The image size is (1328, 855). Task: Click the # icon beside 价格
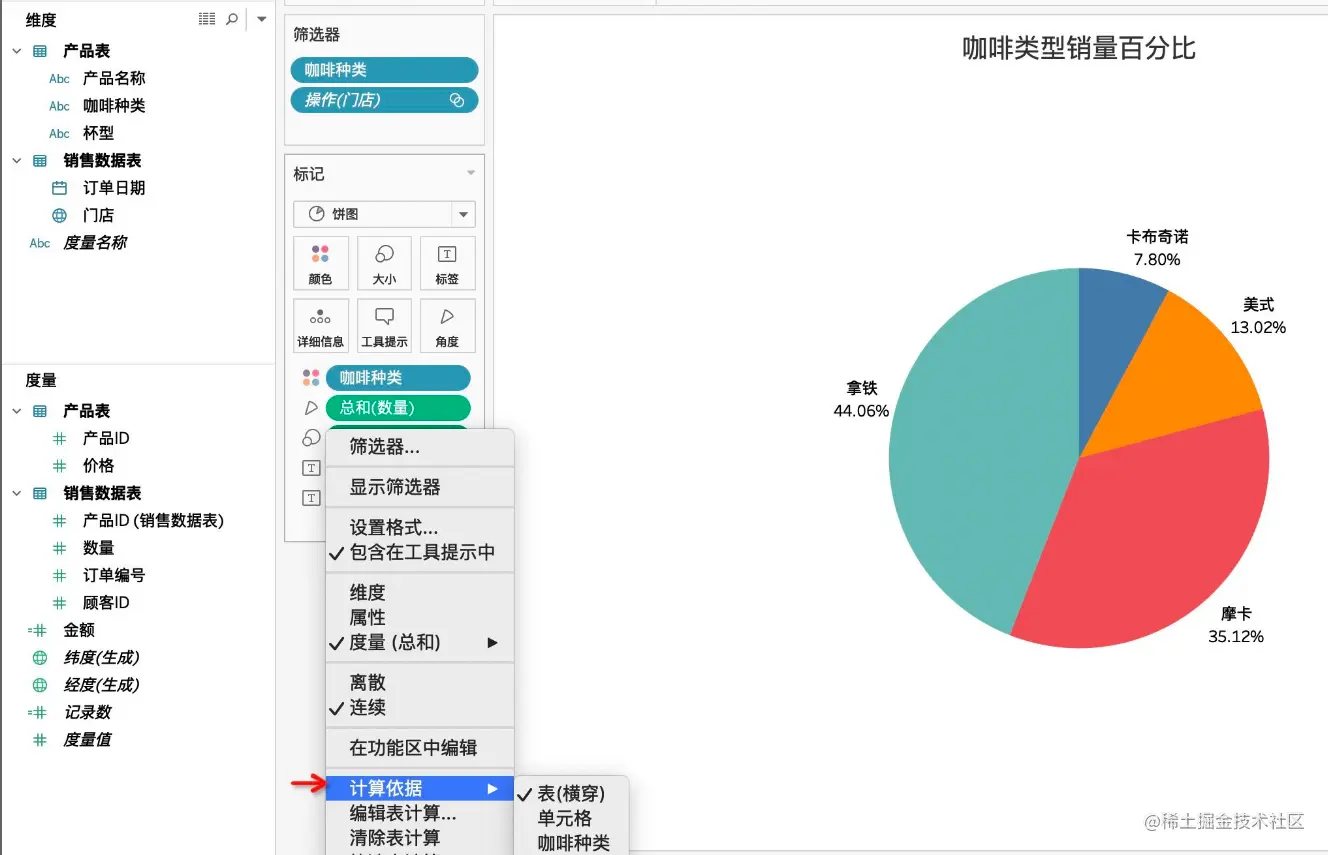tap(60, 466)
